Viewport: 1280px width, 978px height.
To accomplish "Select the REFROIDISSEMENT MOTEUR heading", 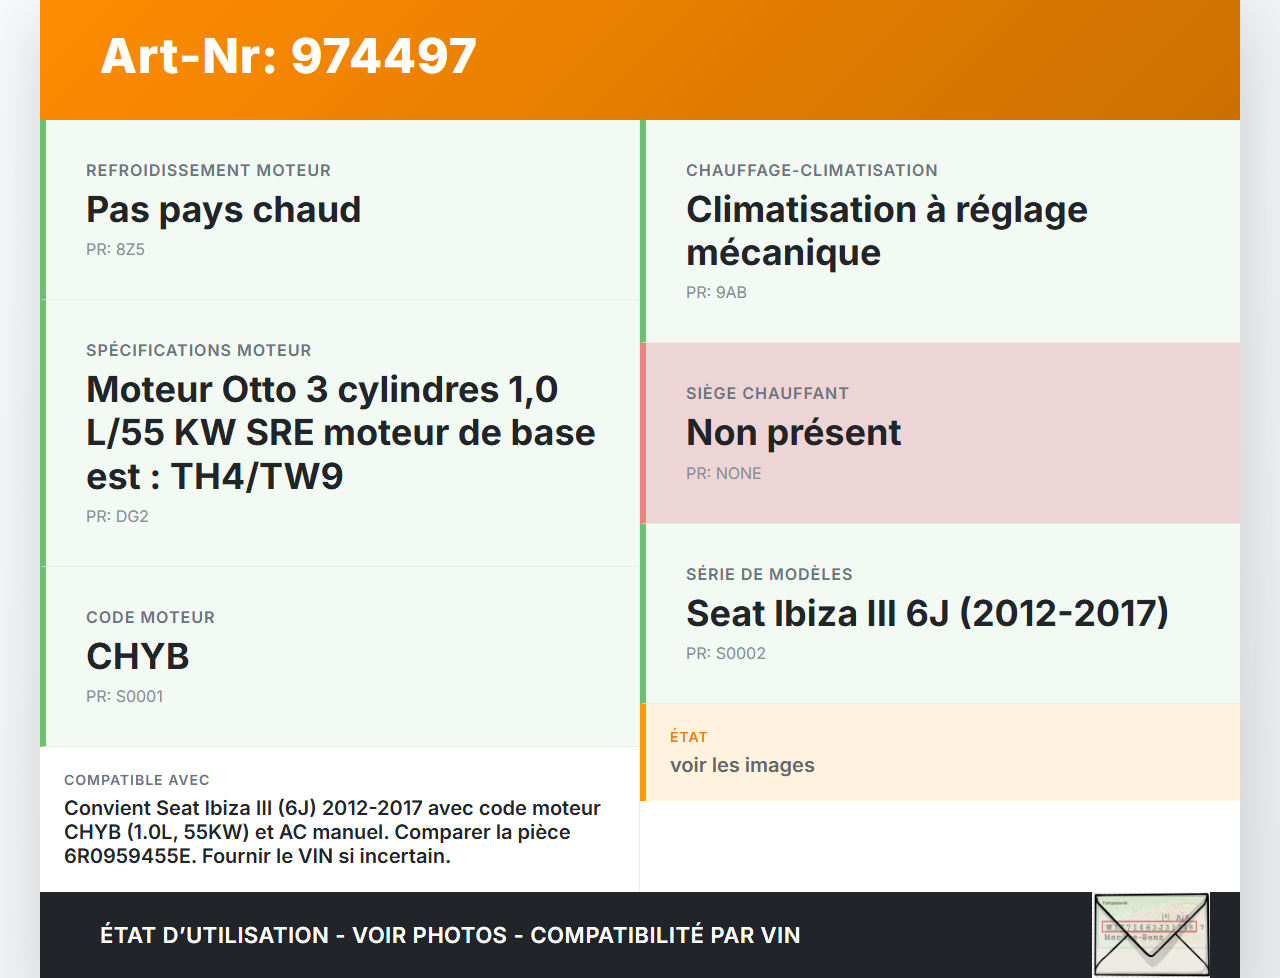I will [208, 170].
